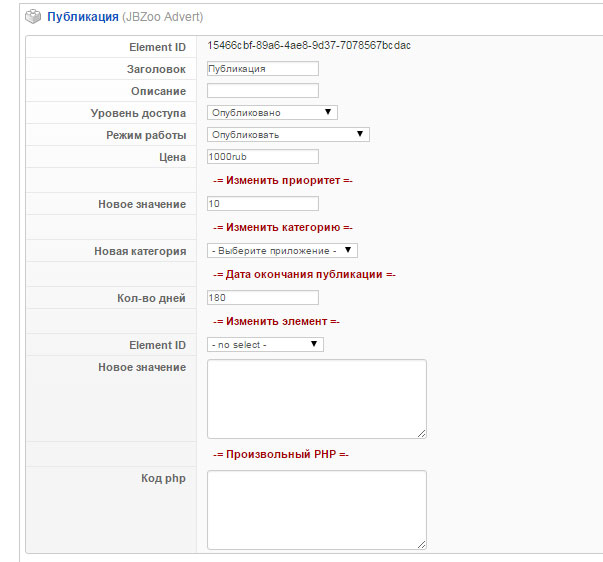Select the Element ID value starting with 15466cbf
603x562 pixels.
click(308, 46)
